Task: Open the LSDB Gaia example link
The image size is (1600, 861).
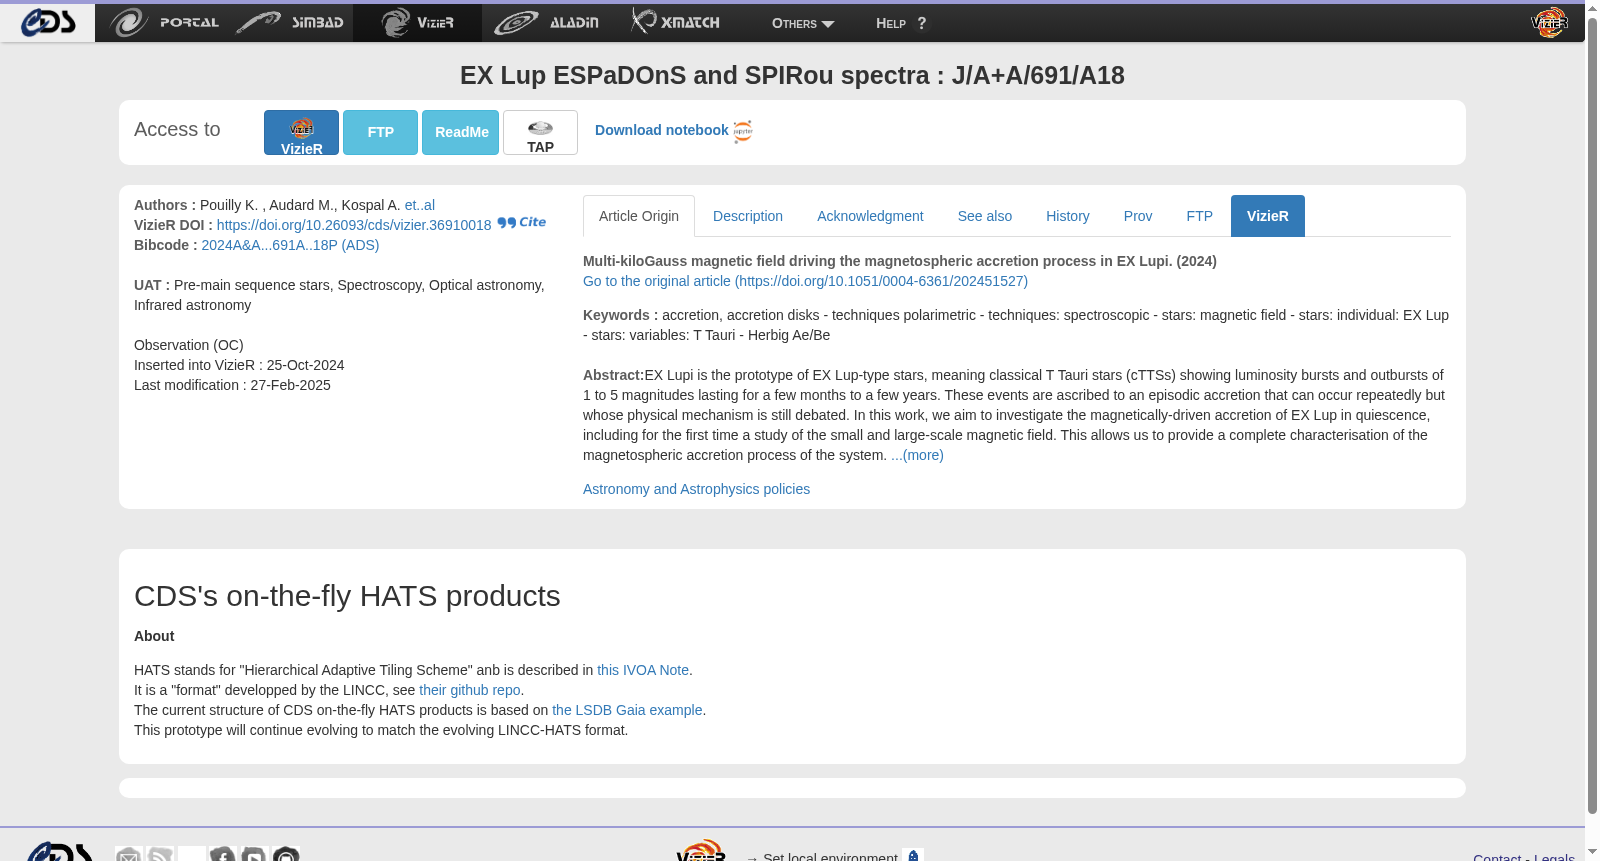Action: coord(627,710)
